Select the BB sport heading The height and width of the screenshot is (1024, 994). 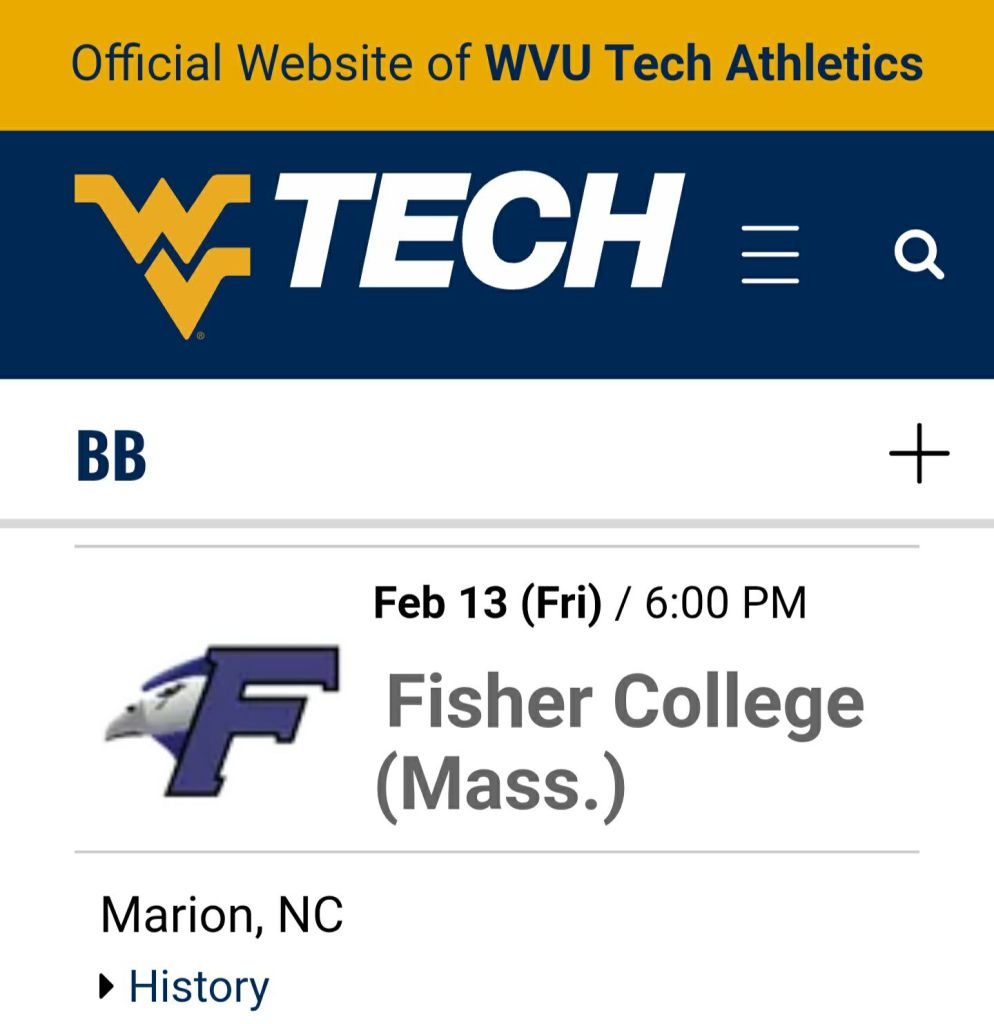(x=111, y=456)
